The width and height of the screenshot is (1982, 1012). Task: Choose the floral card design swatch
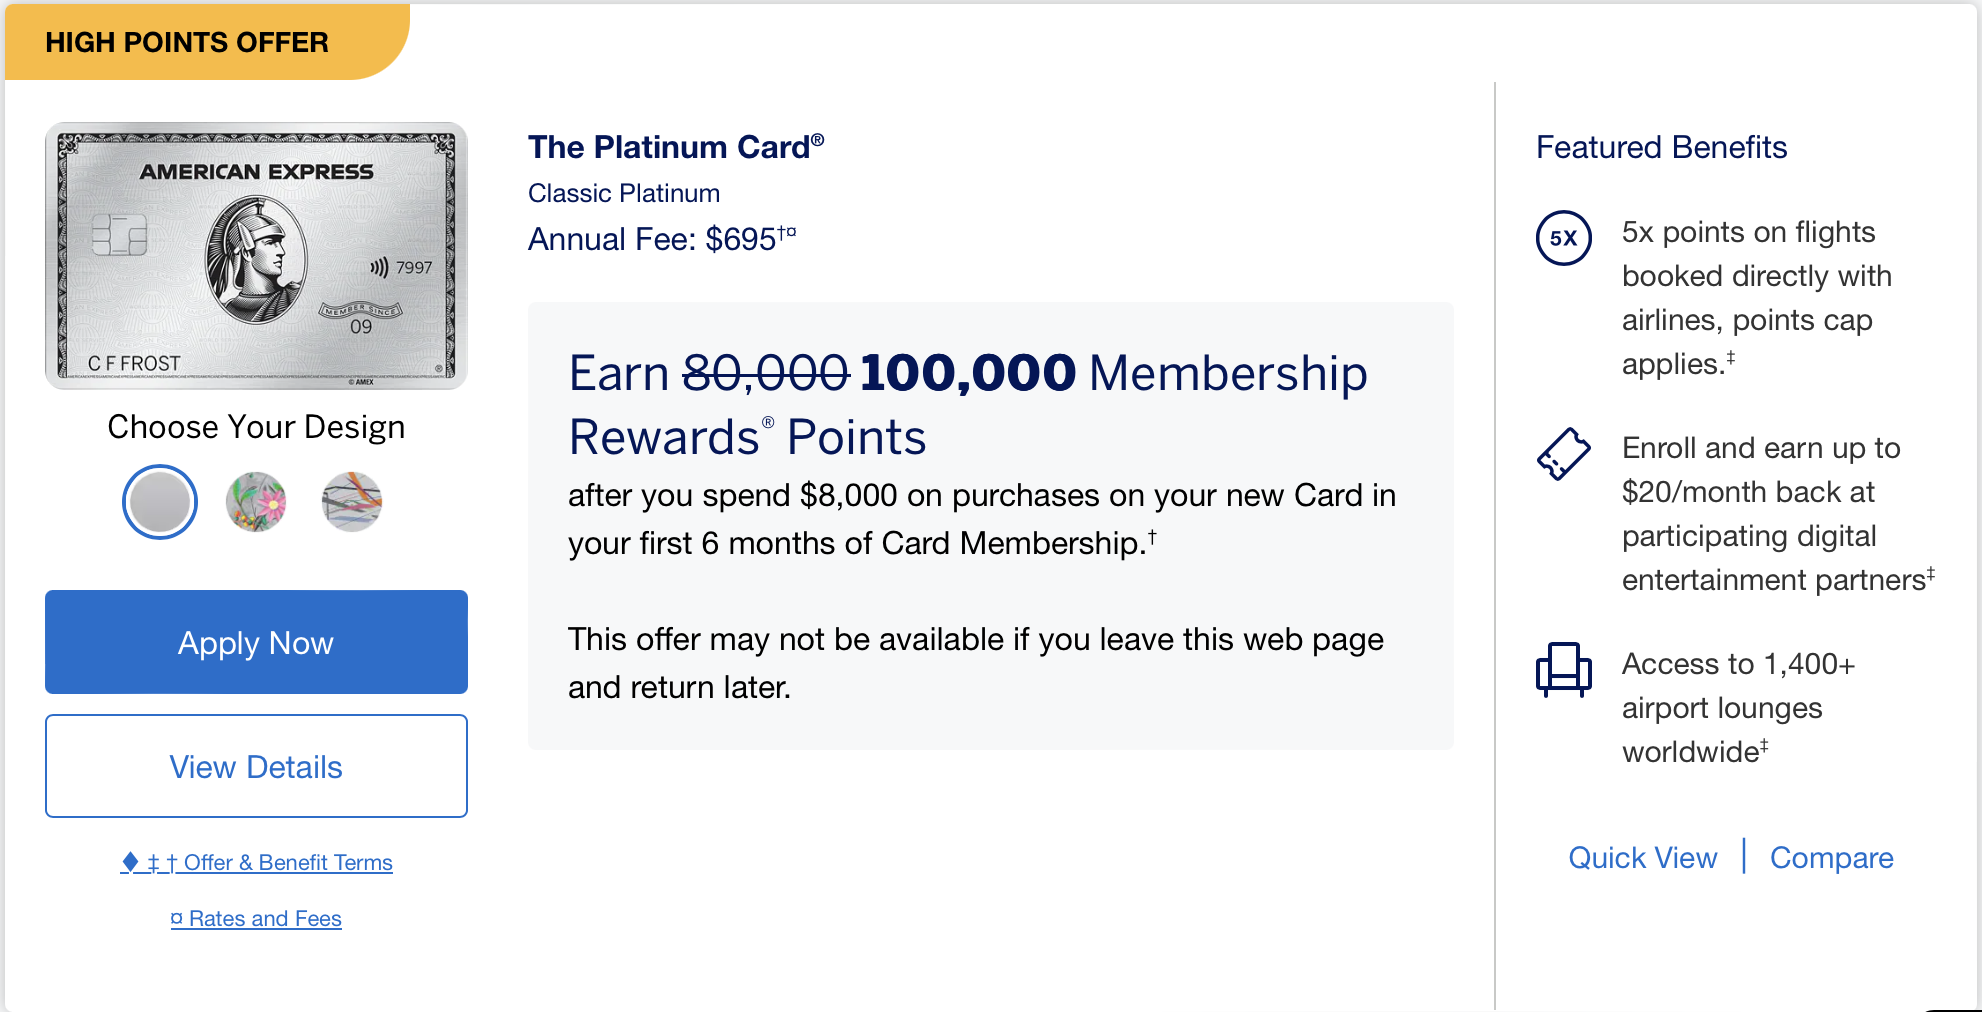[x=256, y=502]
